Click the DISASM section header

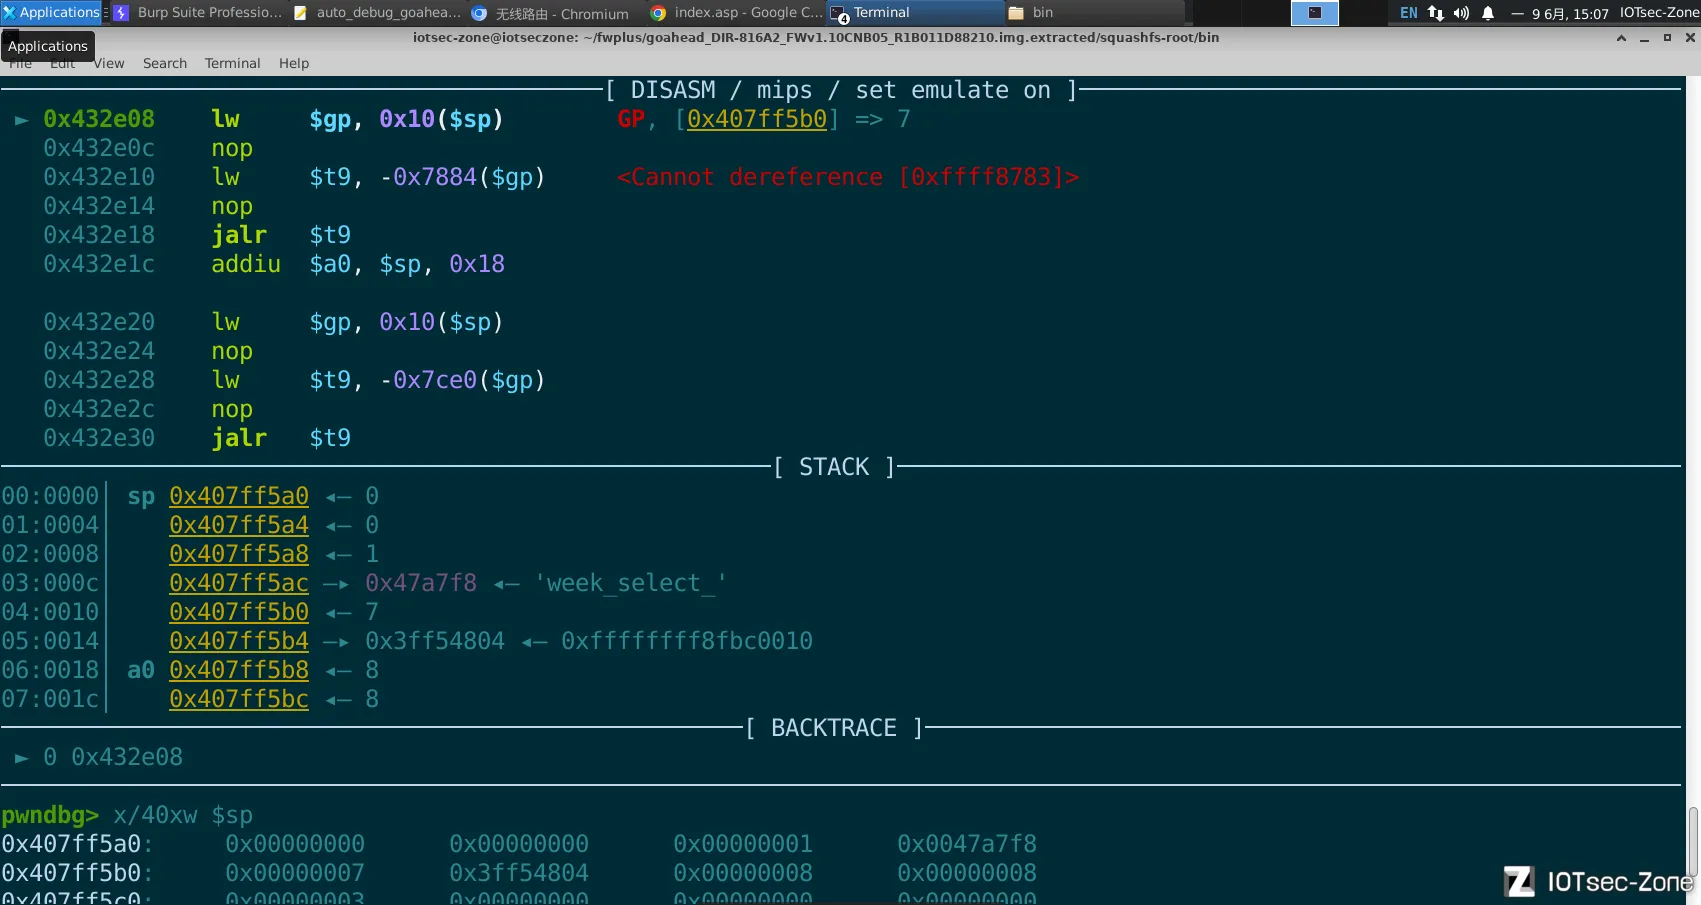pos(841,90)
